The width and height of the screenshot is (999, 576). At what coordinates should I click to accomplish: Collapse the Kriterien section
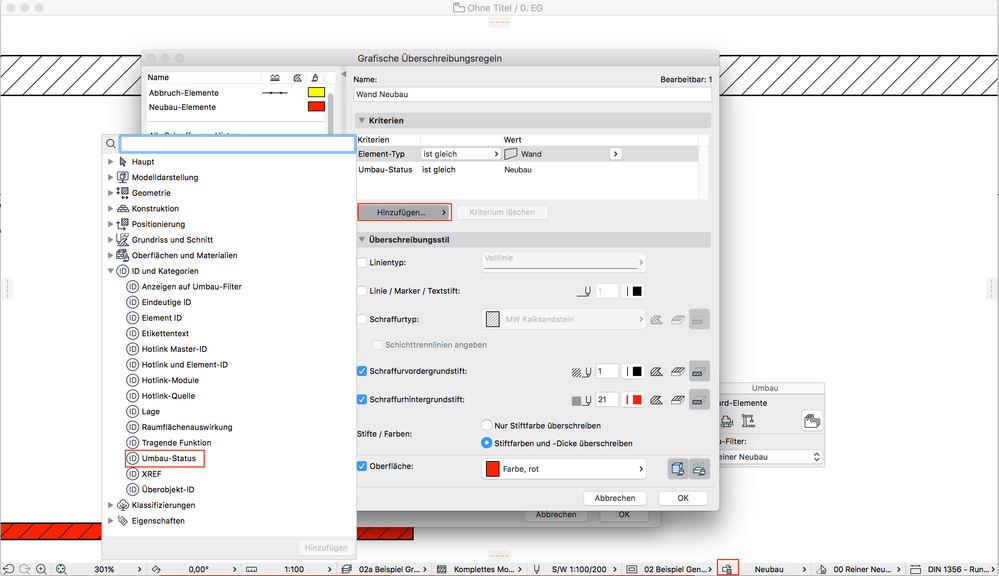pyautogui.click(x=362, y=120)
